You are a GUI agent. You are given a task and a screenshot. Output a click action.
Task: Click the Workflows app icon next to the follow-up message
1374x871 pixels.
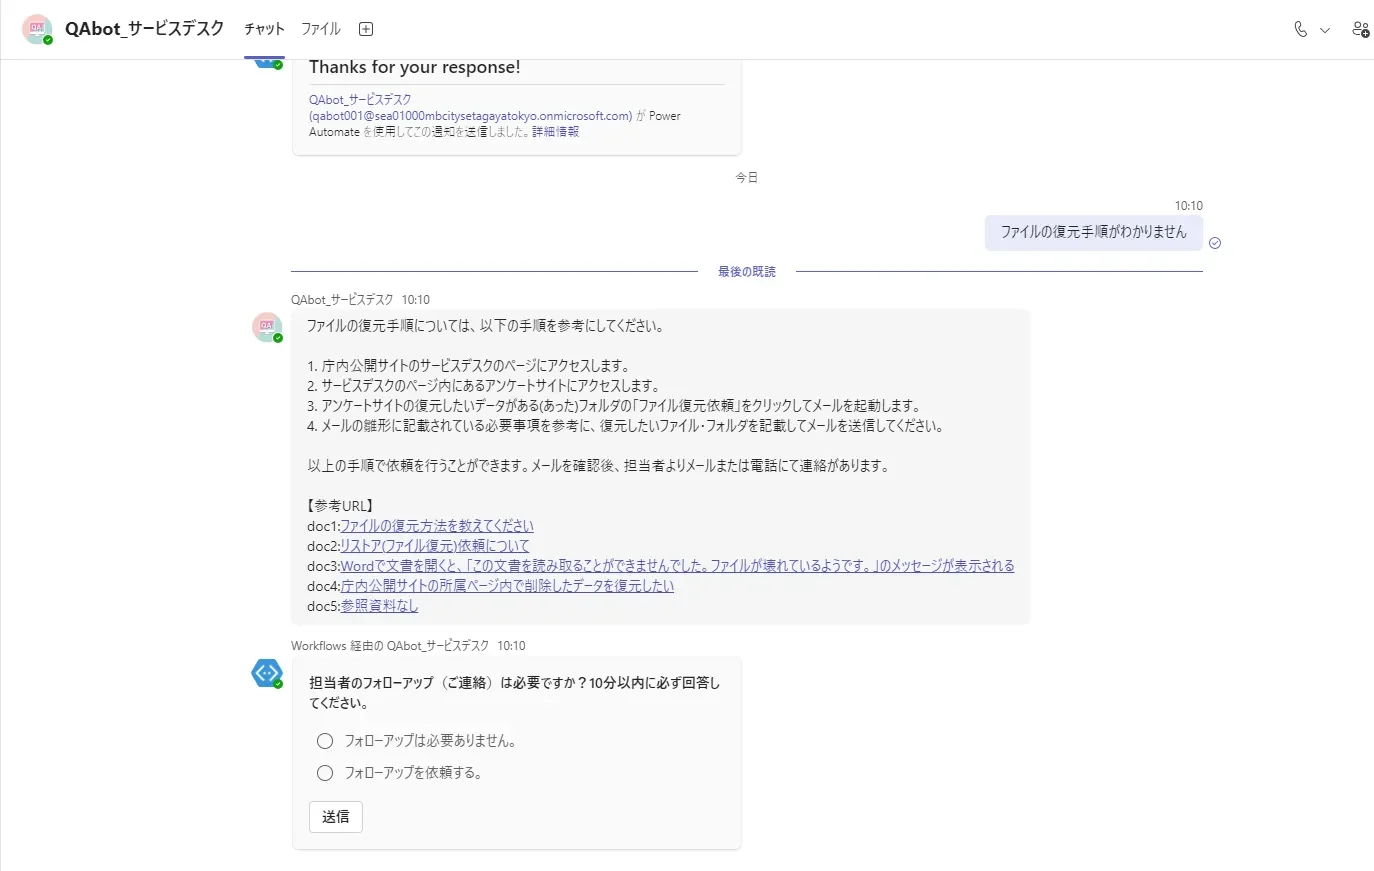click(266, 673)
